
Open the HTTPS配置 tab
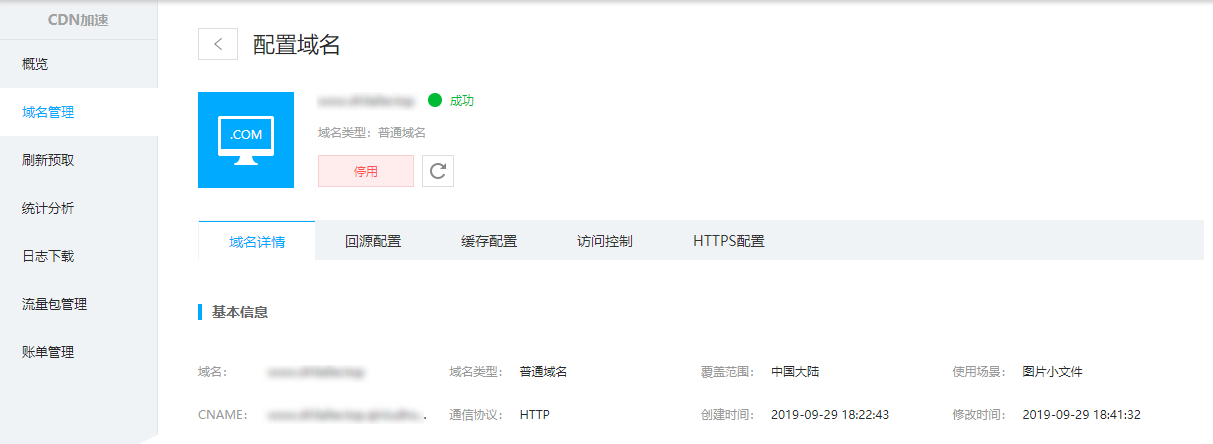[x=728, y=241]
